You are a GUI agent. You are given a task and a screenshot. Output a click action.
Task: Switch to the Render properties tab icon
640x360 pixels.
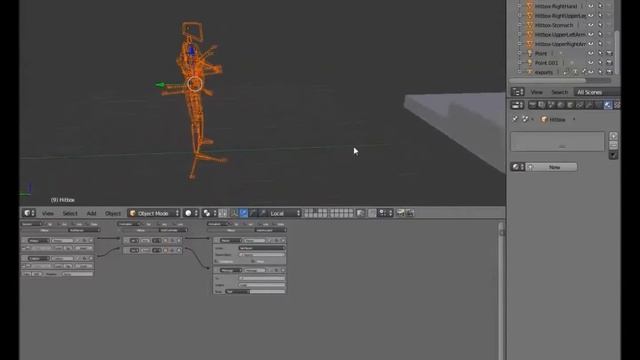[x=532, y=105]
